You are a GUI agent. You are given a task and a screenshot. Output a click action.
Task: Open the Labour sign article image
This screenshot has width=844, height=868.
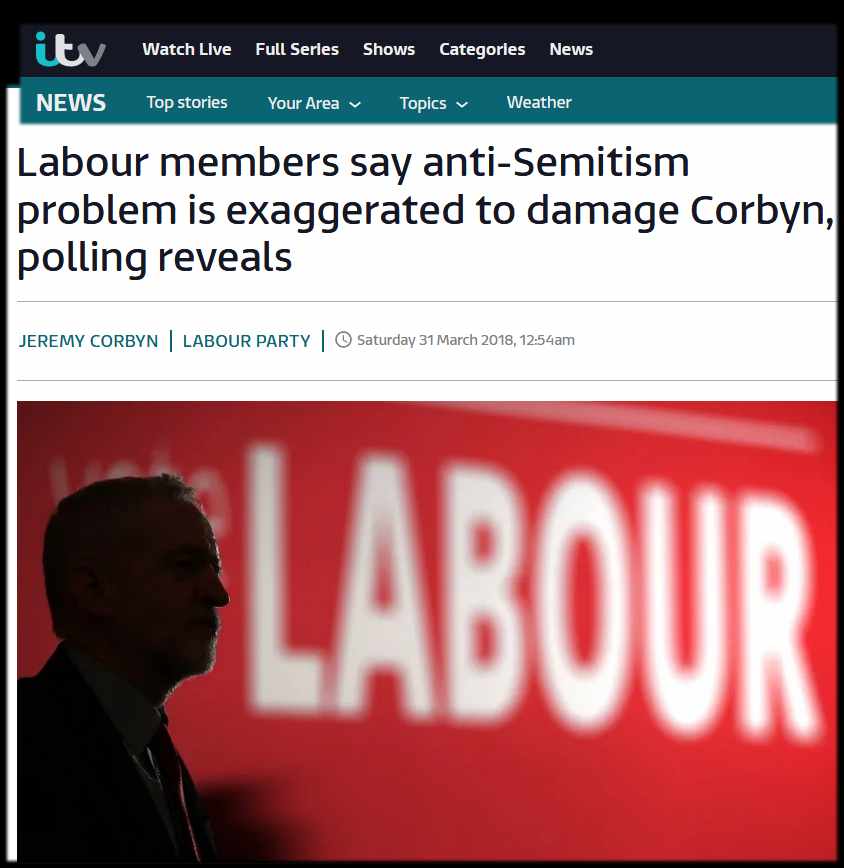(427, 631)
